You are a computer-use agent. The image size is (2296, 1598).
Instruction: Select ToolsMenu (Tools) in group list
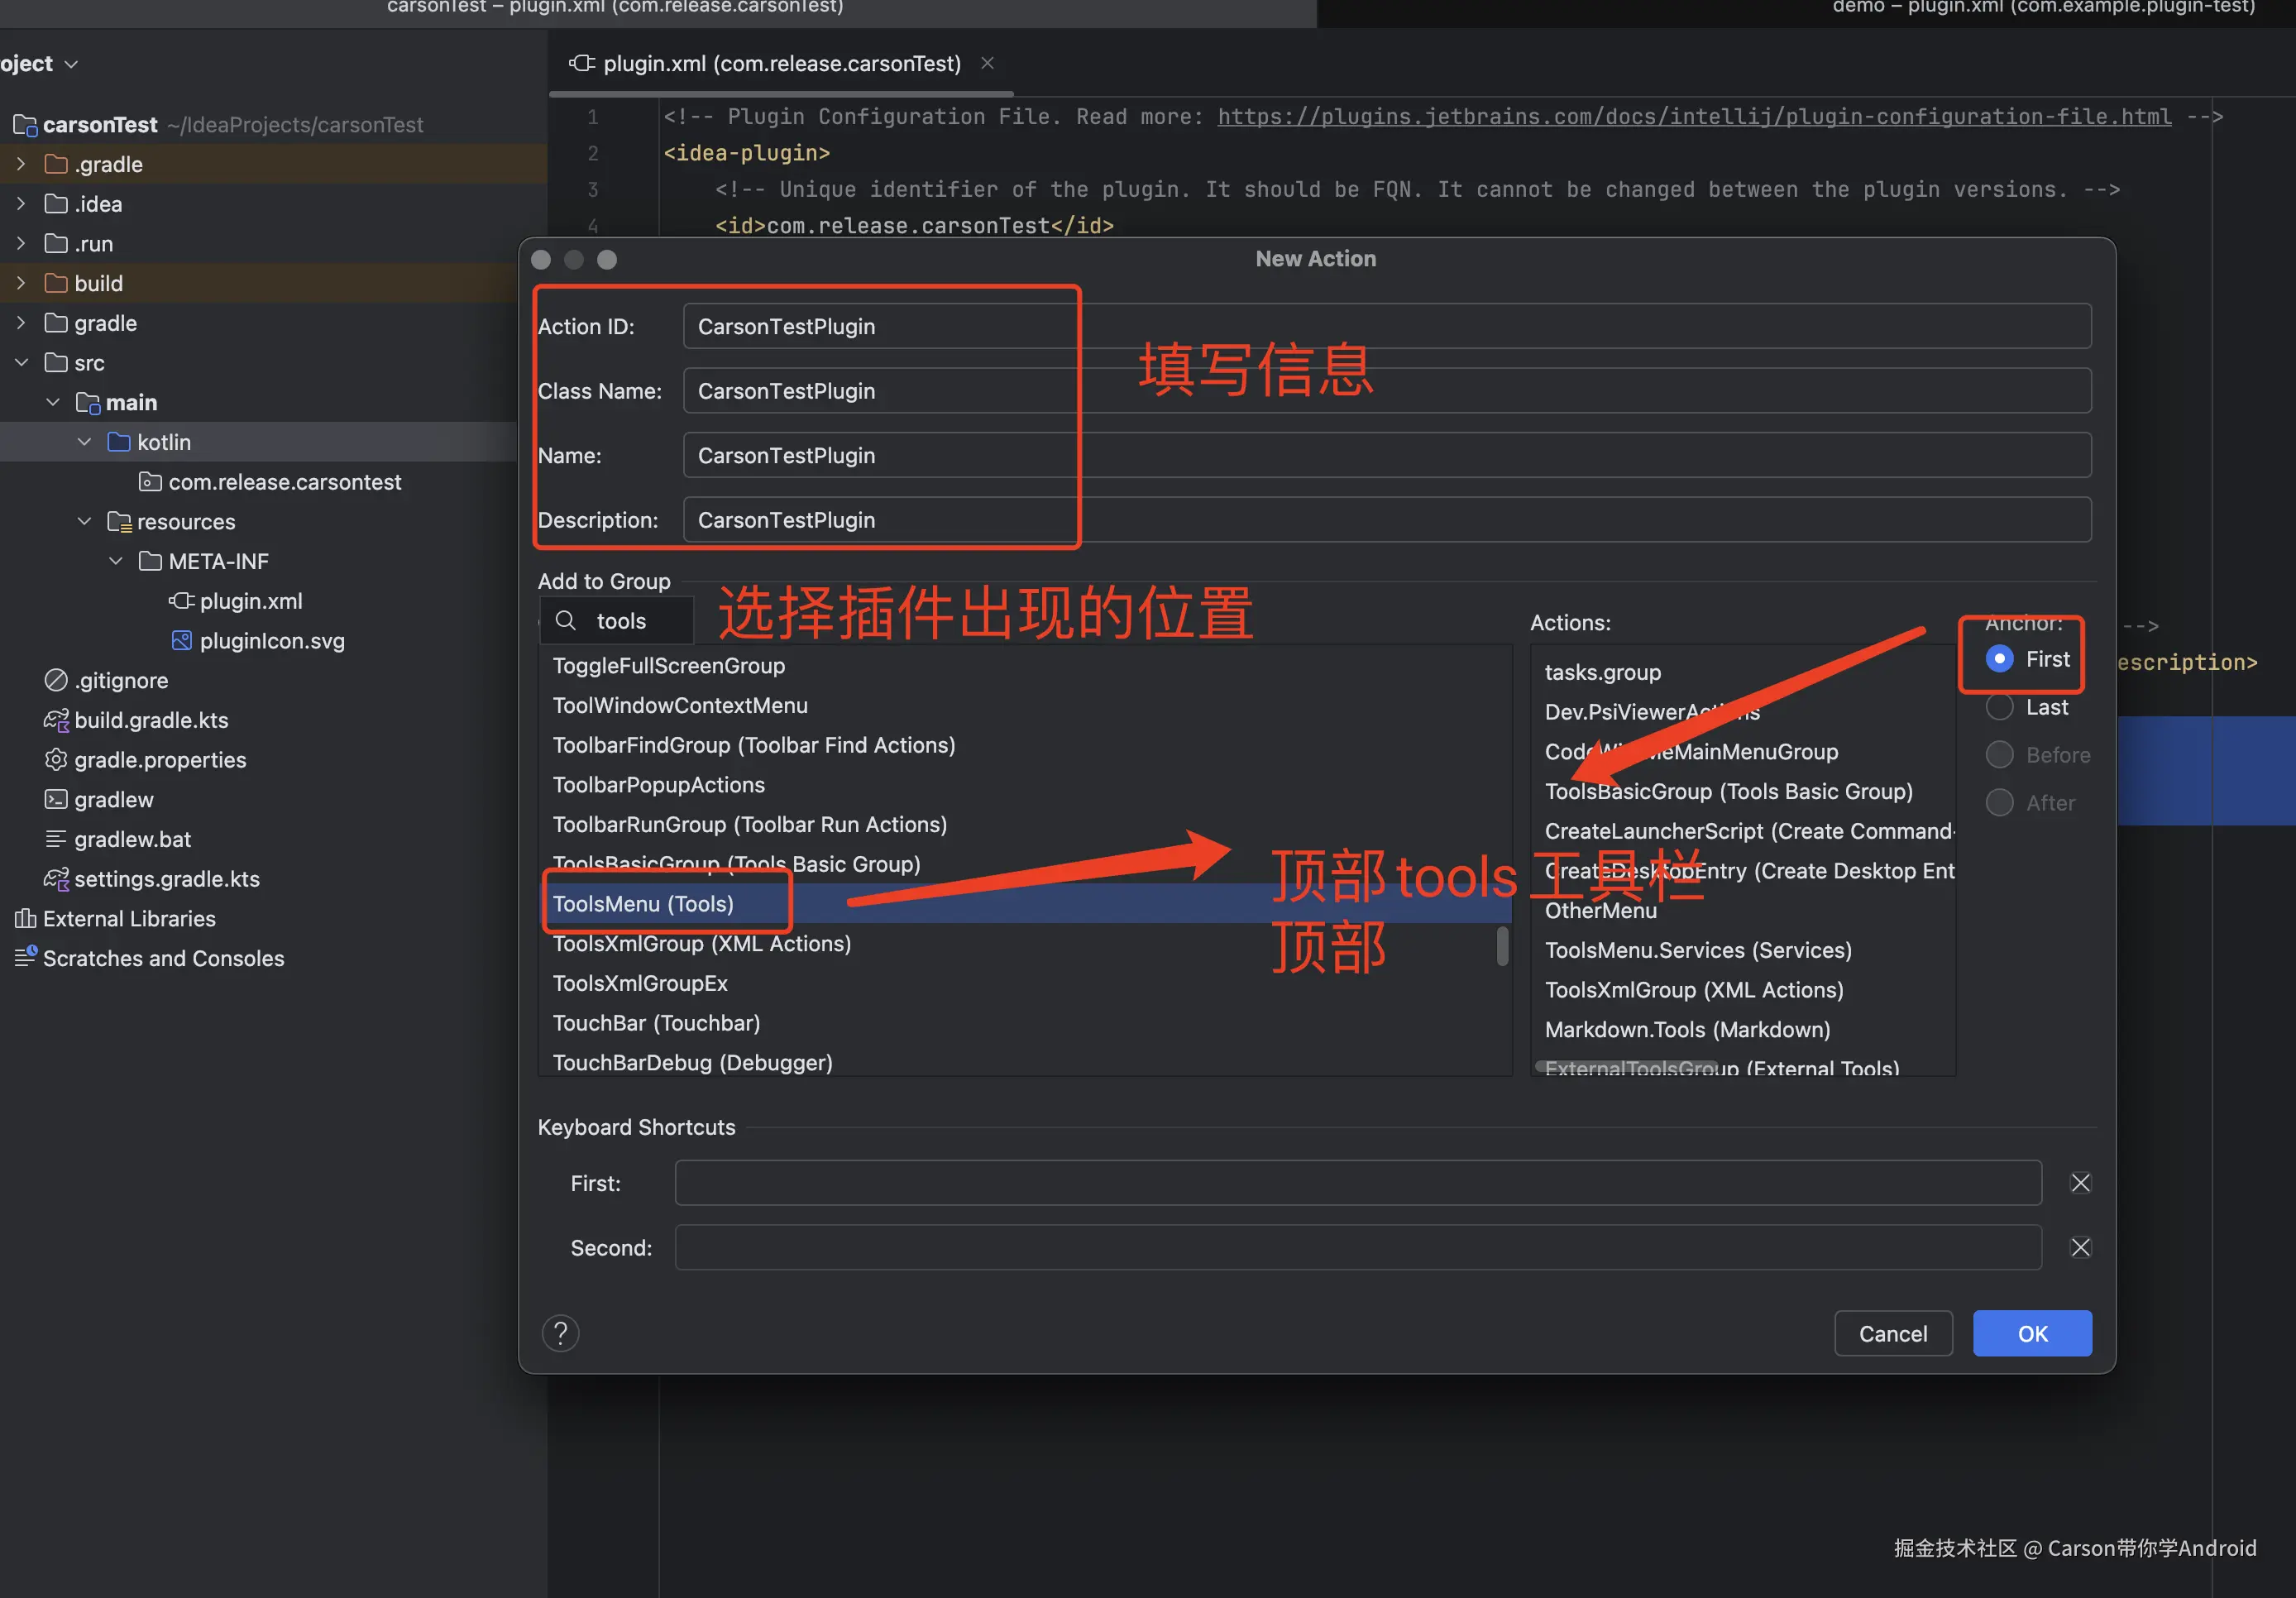click(643, 904)
